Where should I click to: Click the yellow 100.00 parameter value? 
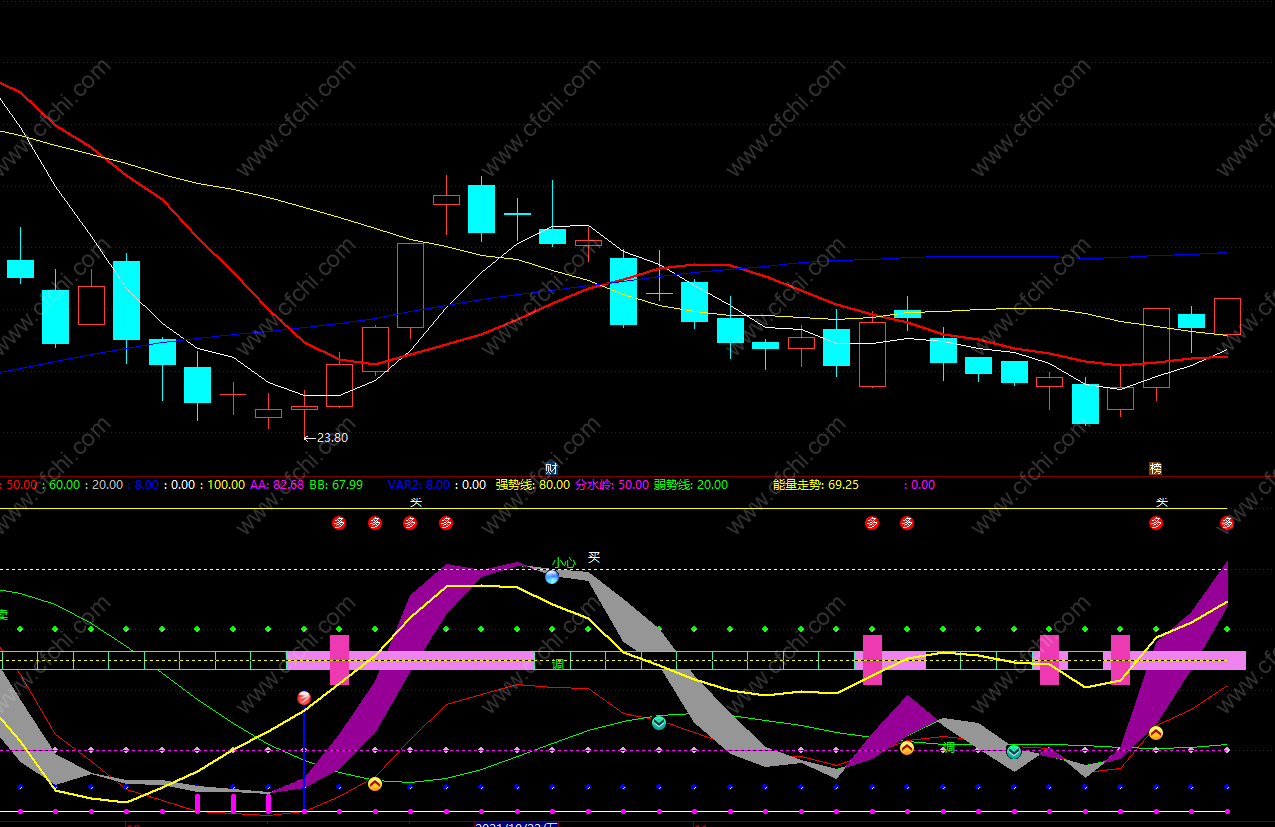tap(226, 485)
